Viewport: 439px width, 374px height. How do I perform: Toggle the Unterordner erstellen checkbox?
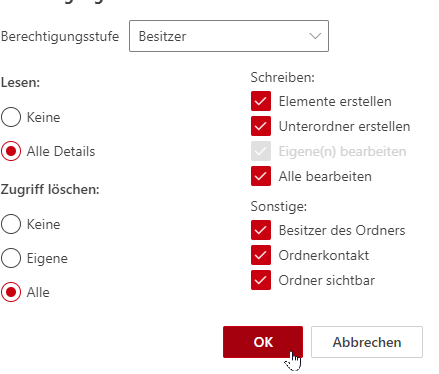[261, 126]
